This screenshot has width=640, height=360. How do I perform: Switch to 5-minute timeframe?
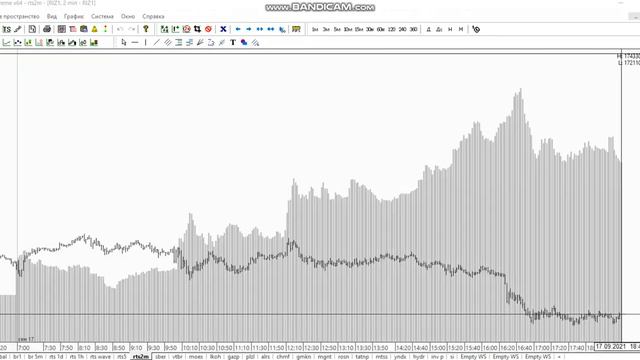[337, 29]
